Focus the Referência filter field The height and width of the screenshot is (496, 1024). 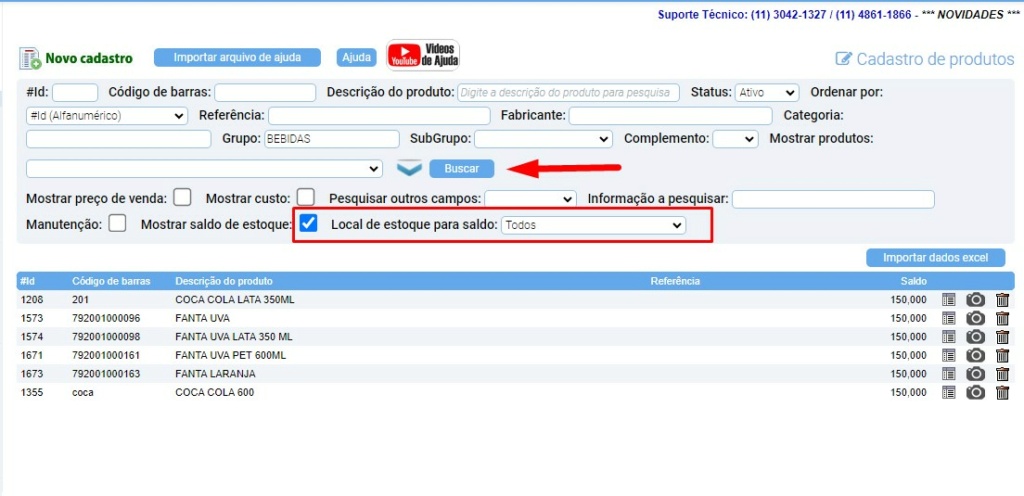[379, 116]
